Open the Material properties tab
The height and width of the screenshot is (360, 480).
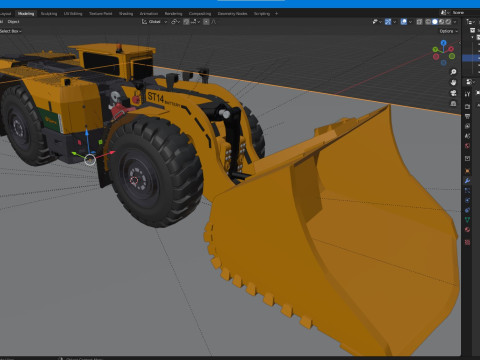(467, 229)
